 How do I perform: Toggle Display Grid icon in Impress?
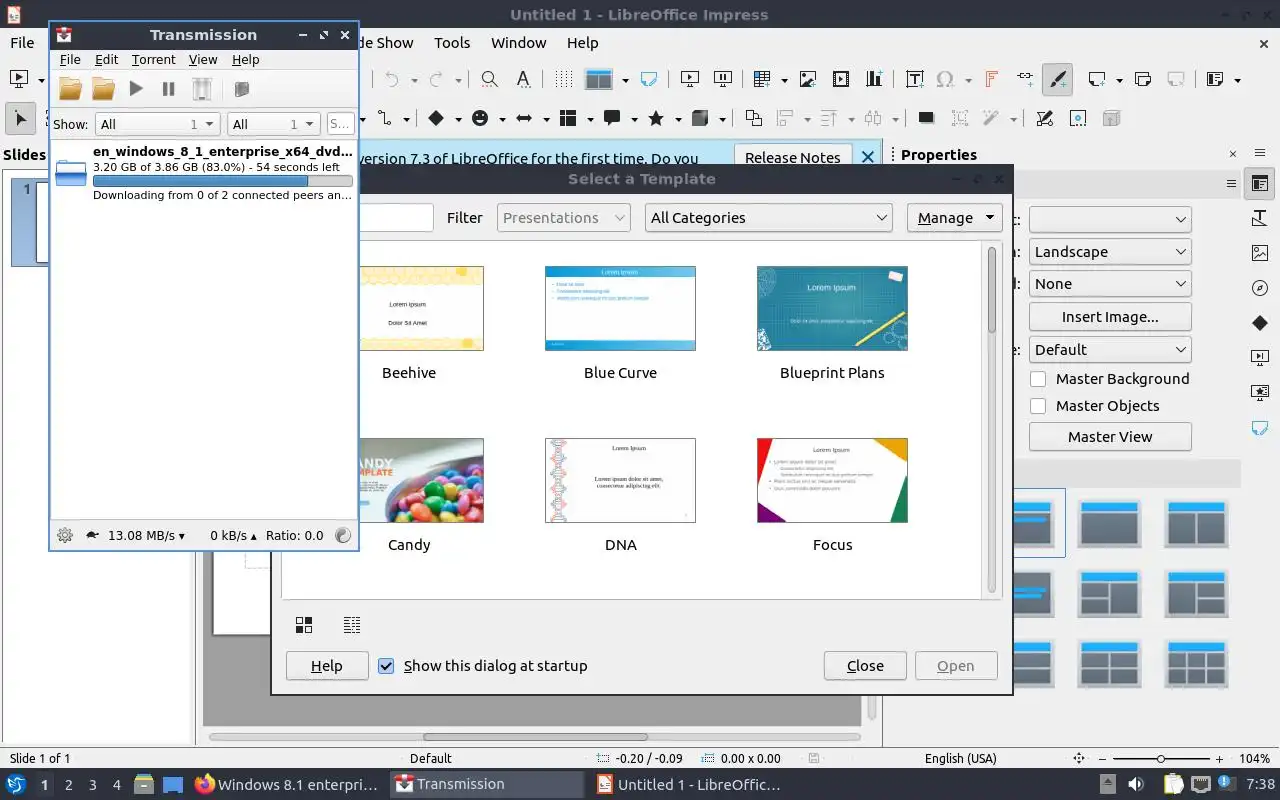point(564,79)
